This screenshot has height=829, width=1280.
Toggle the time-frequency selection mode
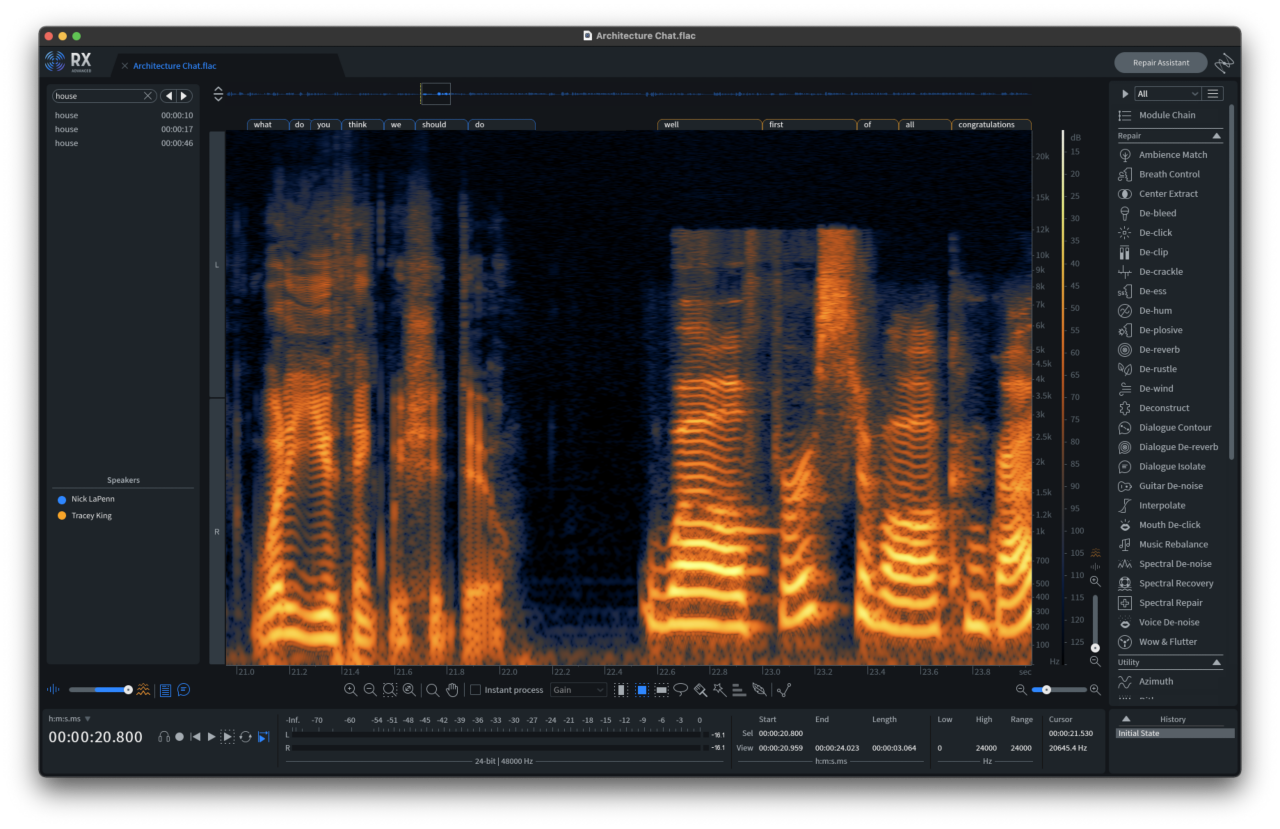[x=642, y=690]
